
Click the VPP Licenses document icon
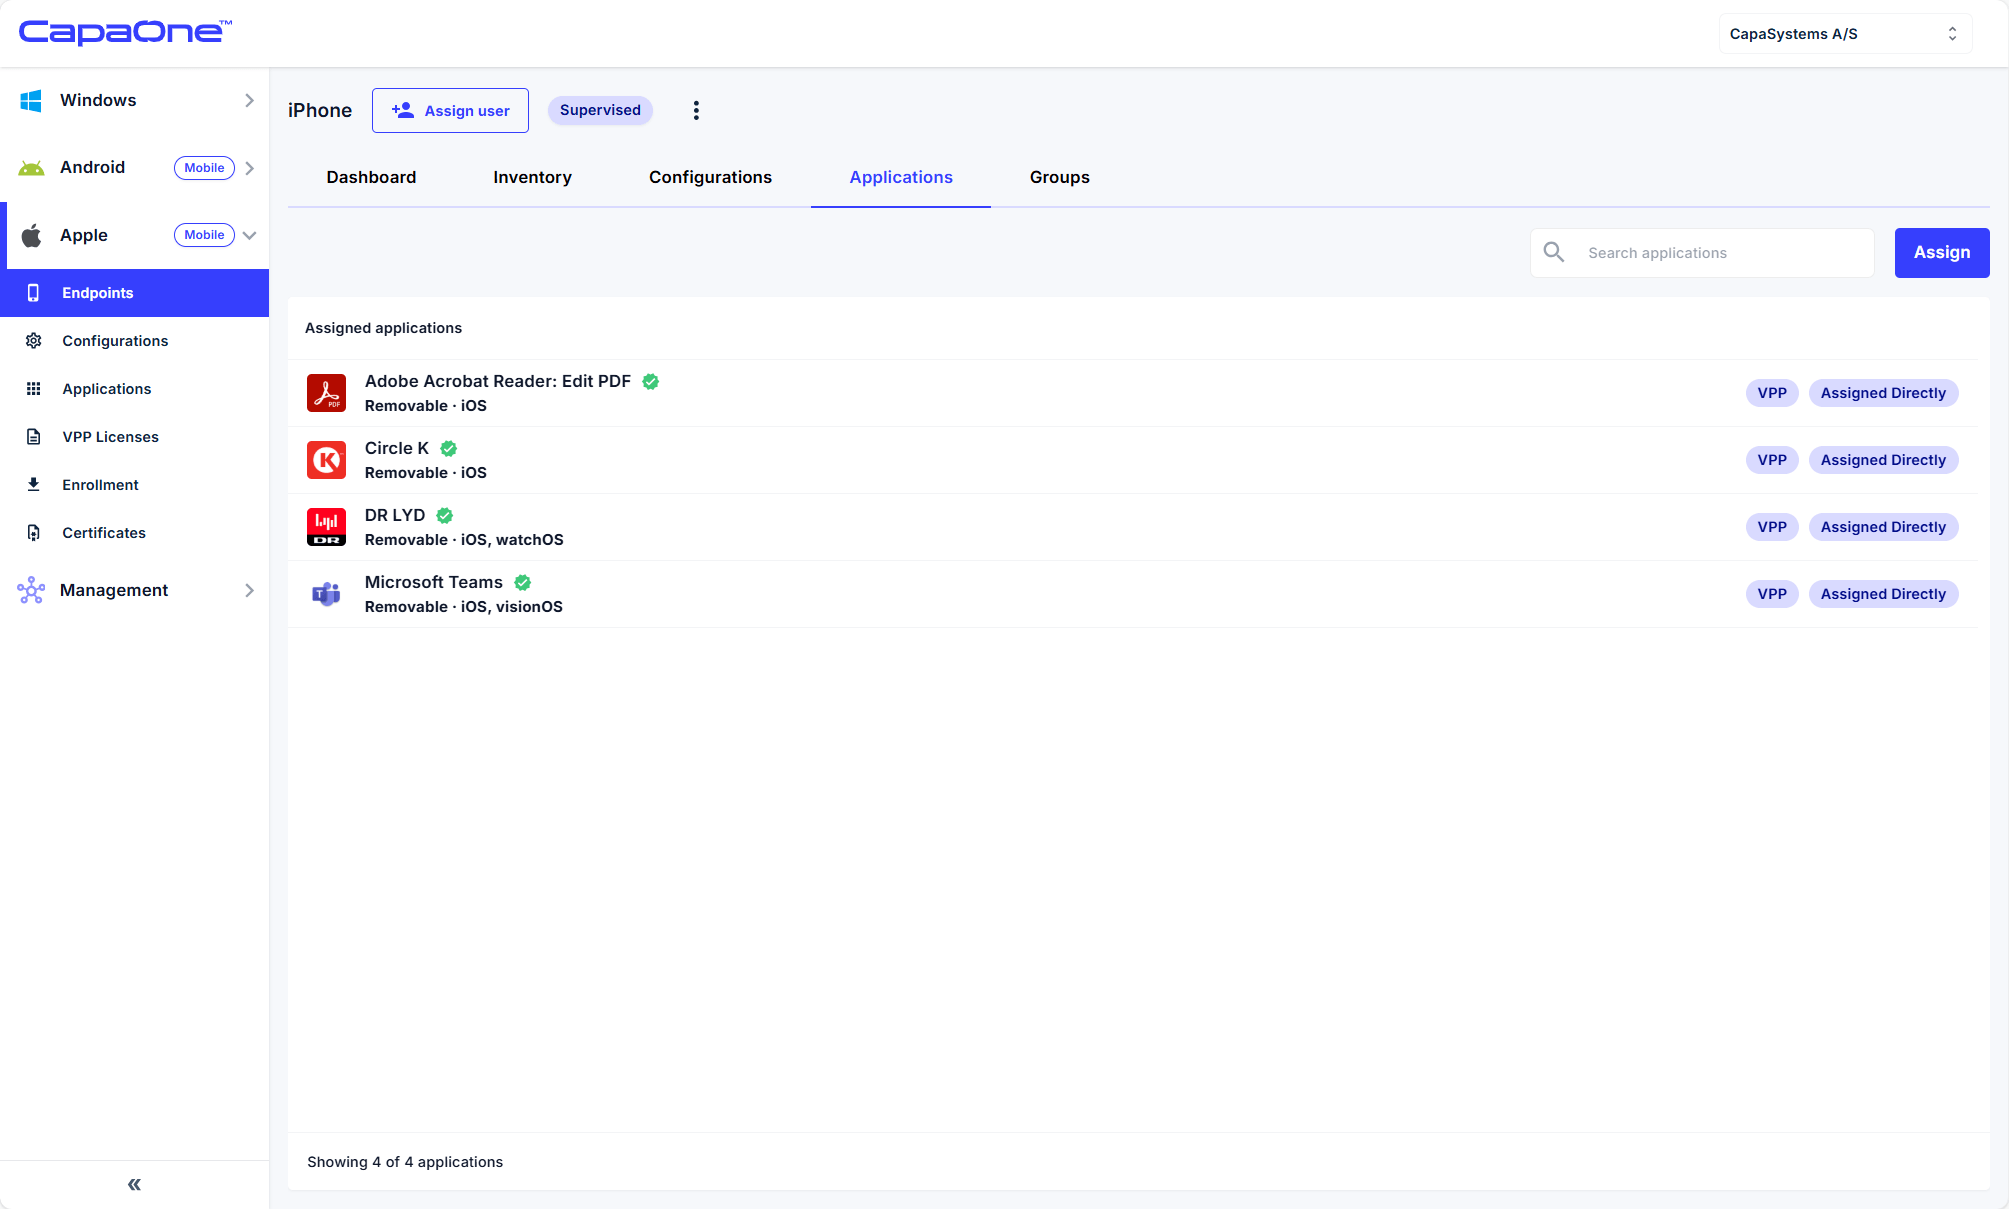pos(33,437)
